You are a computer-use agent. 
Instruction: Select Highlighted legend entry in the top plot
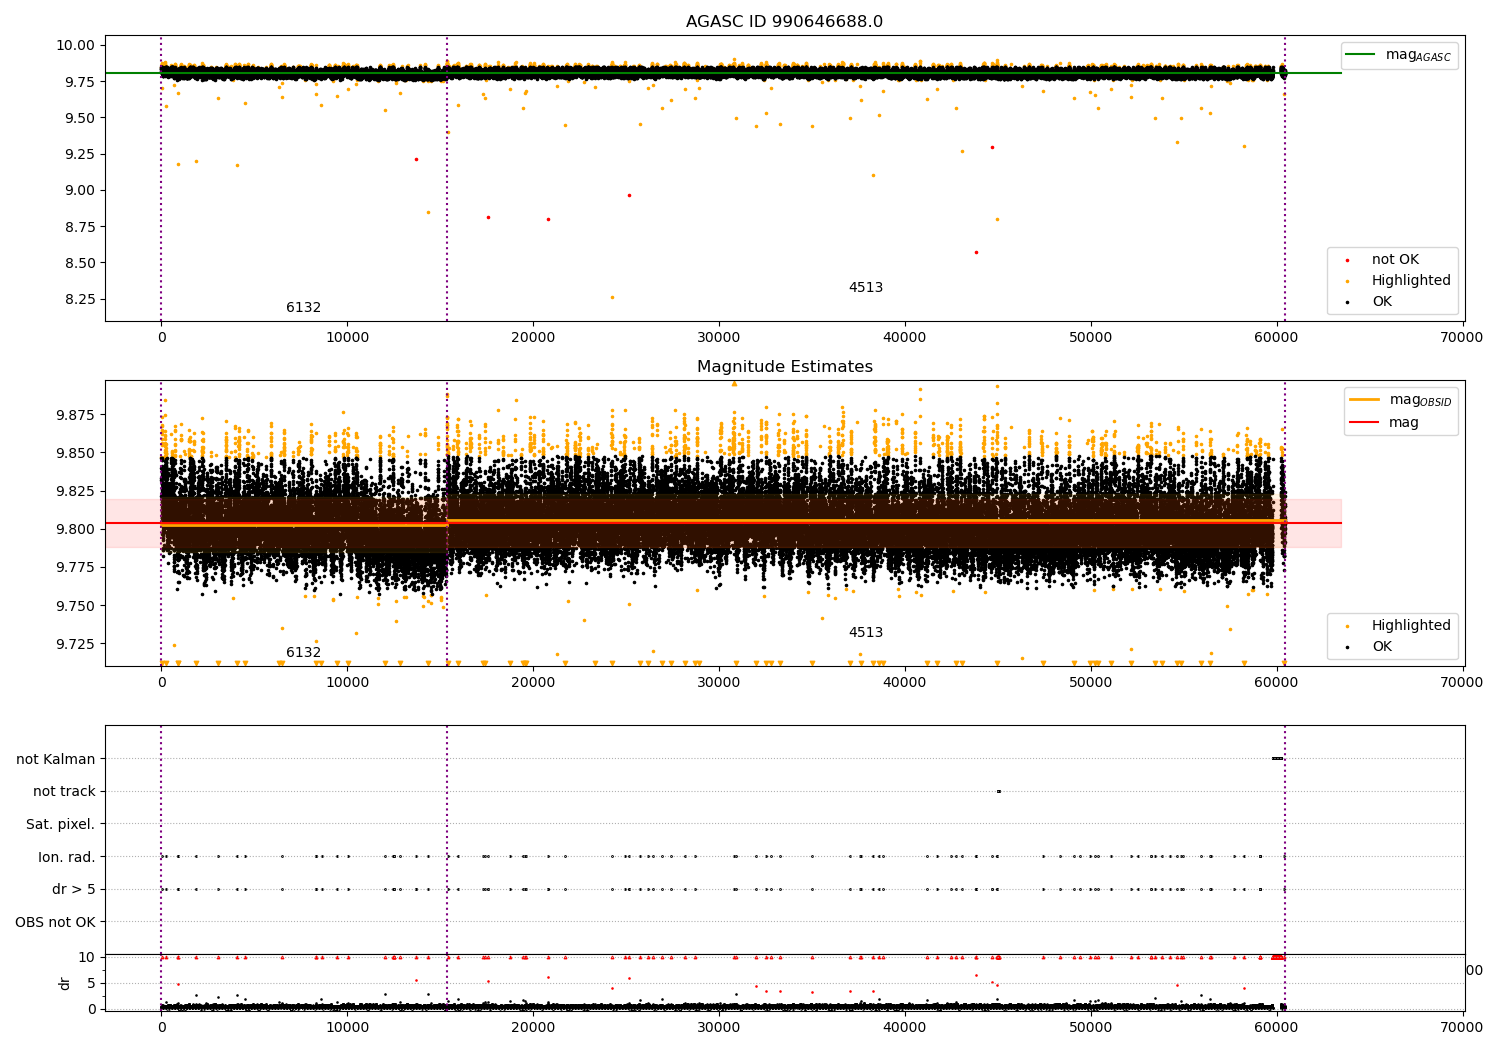[1411, 281]
